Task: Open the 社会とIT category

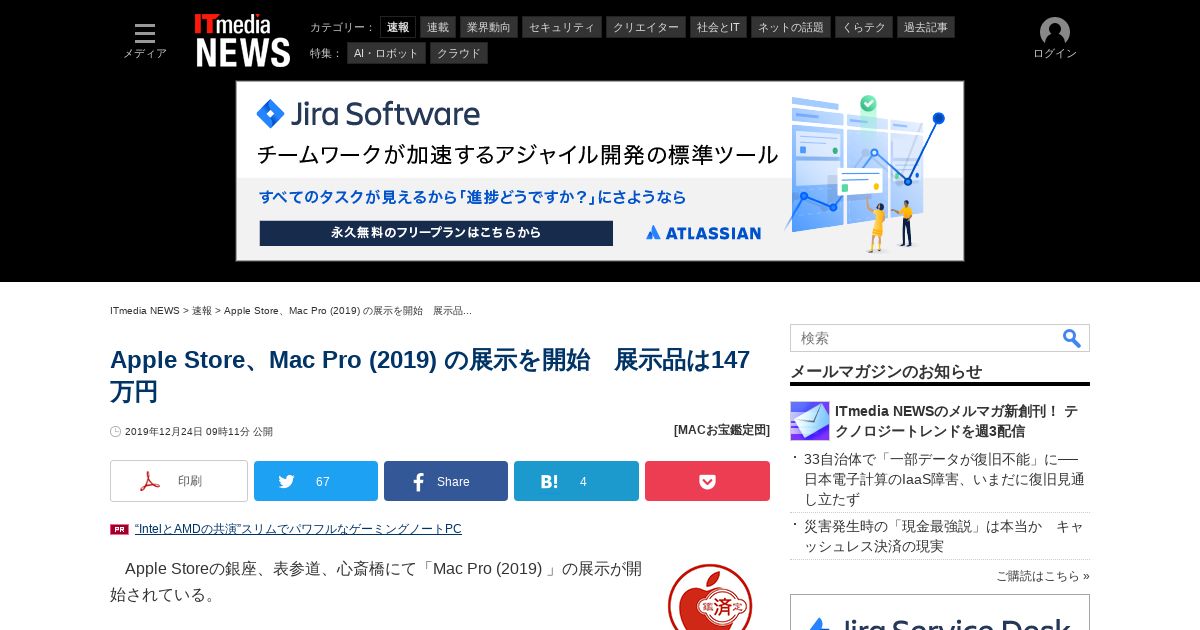Action: pos(718,27)
